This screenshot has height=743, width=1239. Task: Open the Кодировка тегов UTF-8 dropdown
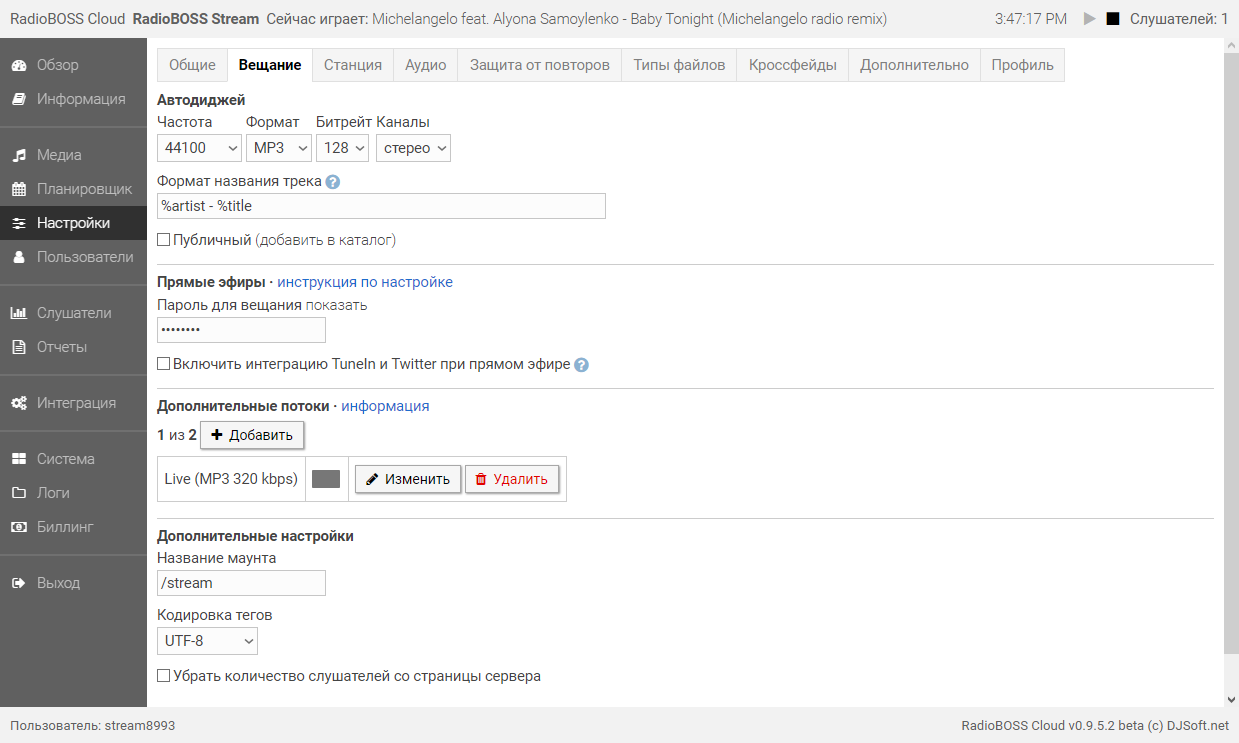[207, 640]
